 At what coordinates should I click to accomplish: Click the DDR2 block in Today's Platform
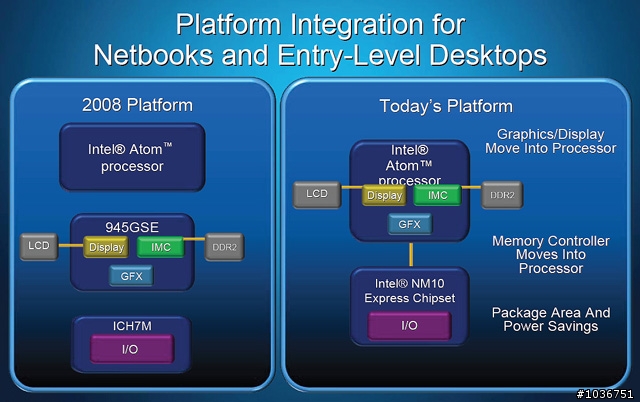pyautogui.click(x=502, y=195)
